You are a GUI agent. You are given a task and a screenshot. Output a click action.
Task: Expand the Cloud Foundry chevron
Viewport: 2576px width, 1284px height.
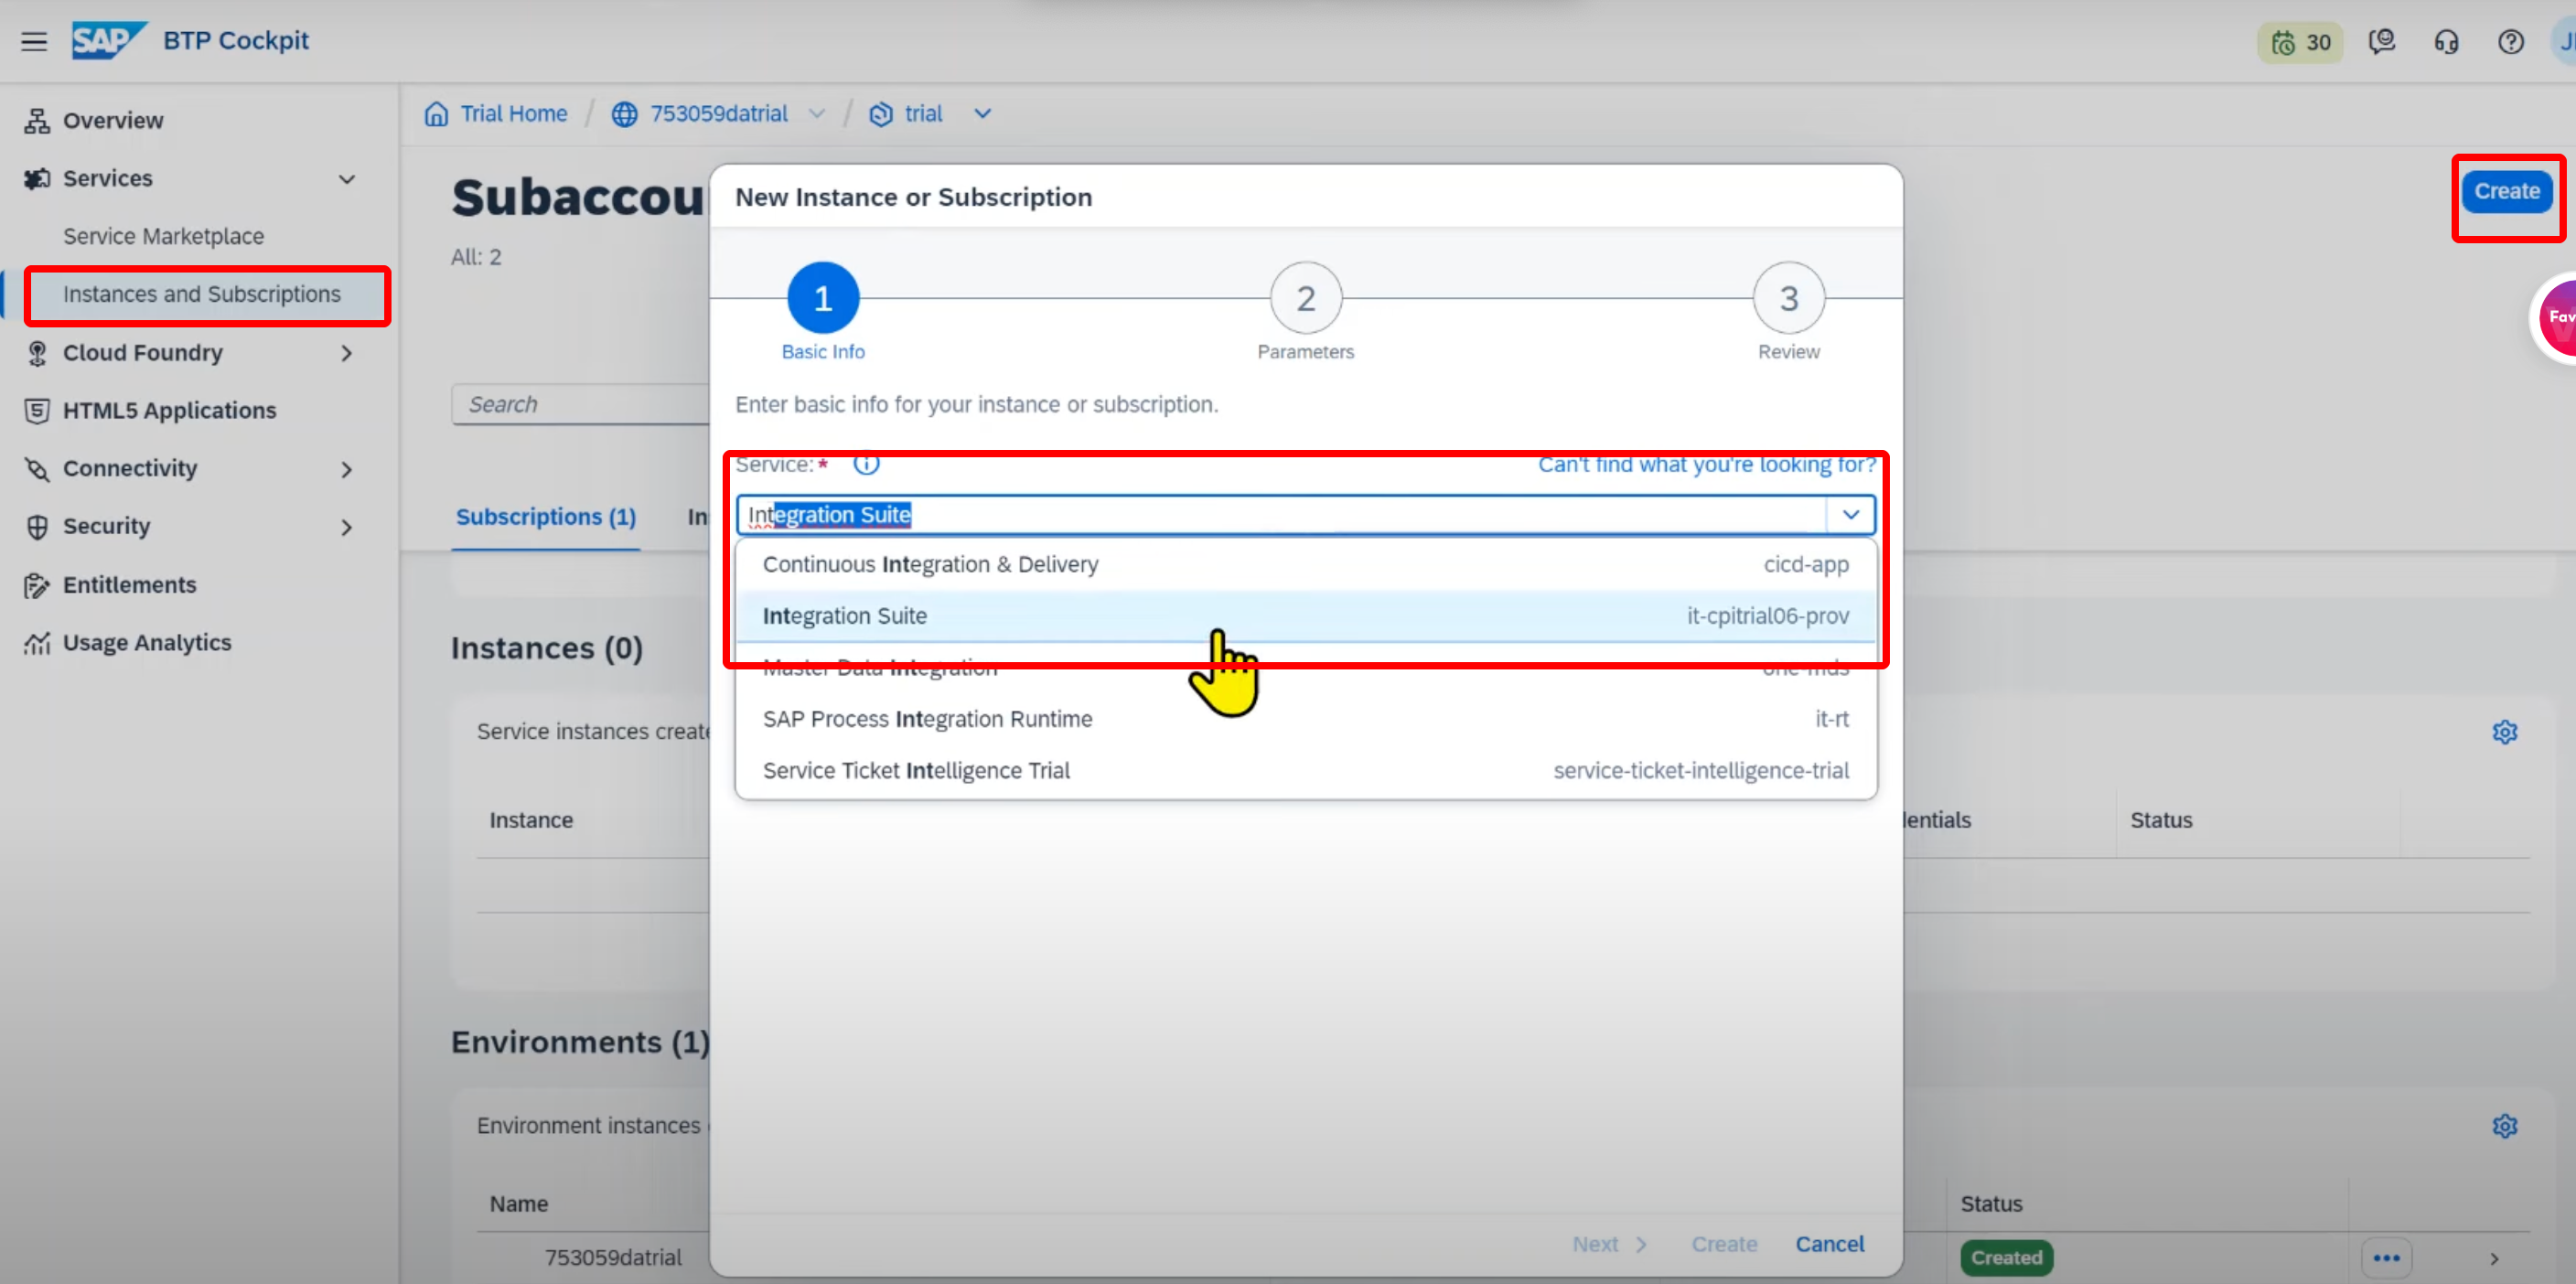pyautogui.click(x=346, y=353)
